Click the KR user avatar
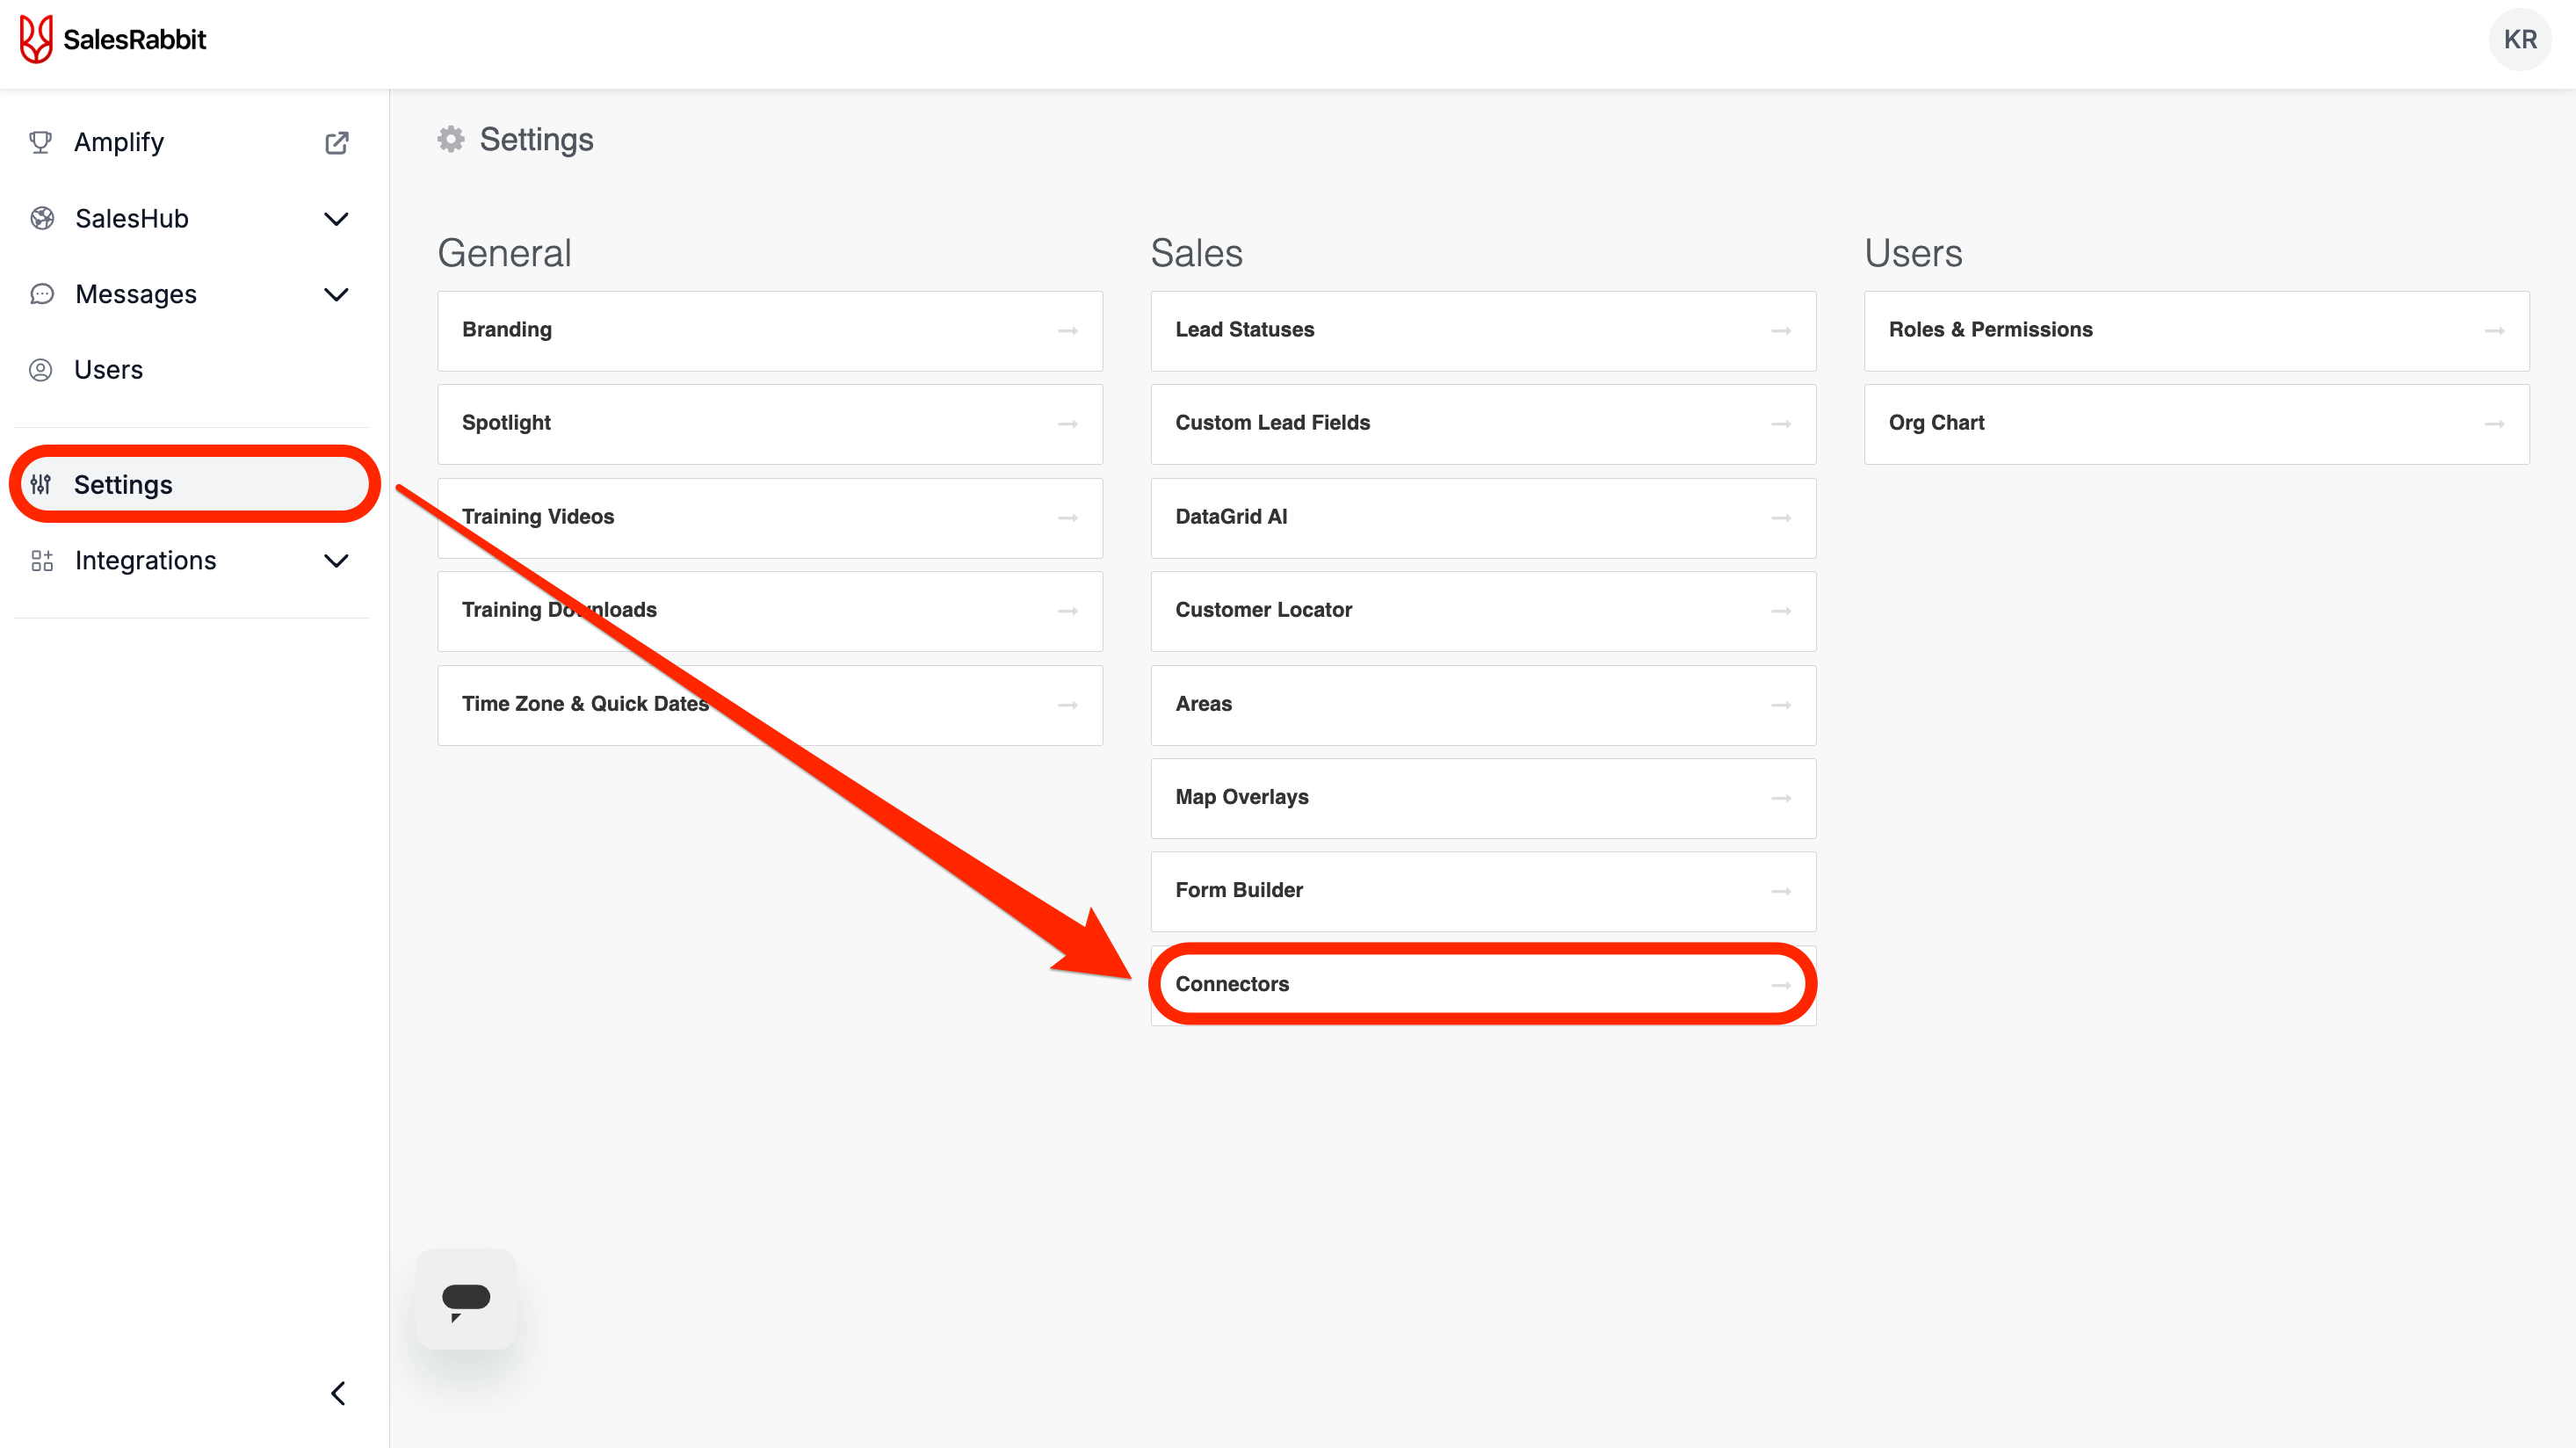2576x1448 pixels. tap(2519, 39)
